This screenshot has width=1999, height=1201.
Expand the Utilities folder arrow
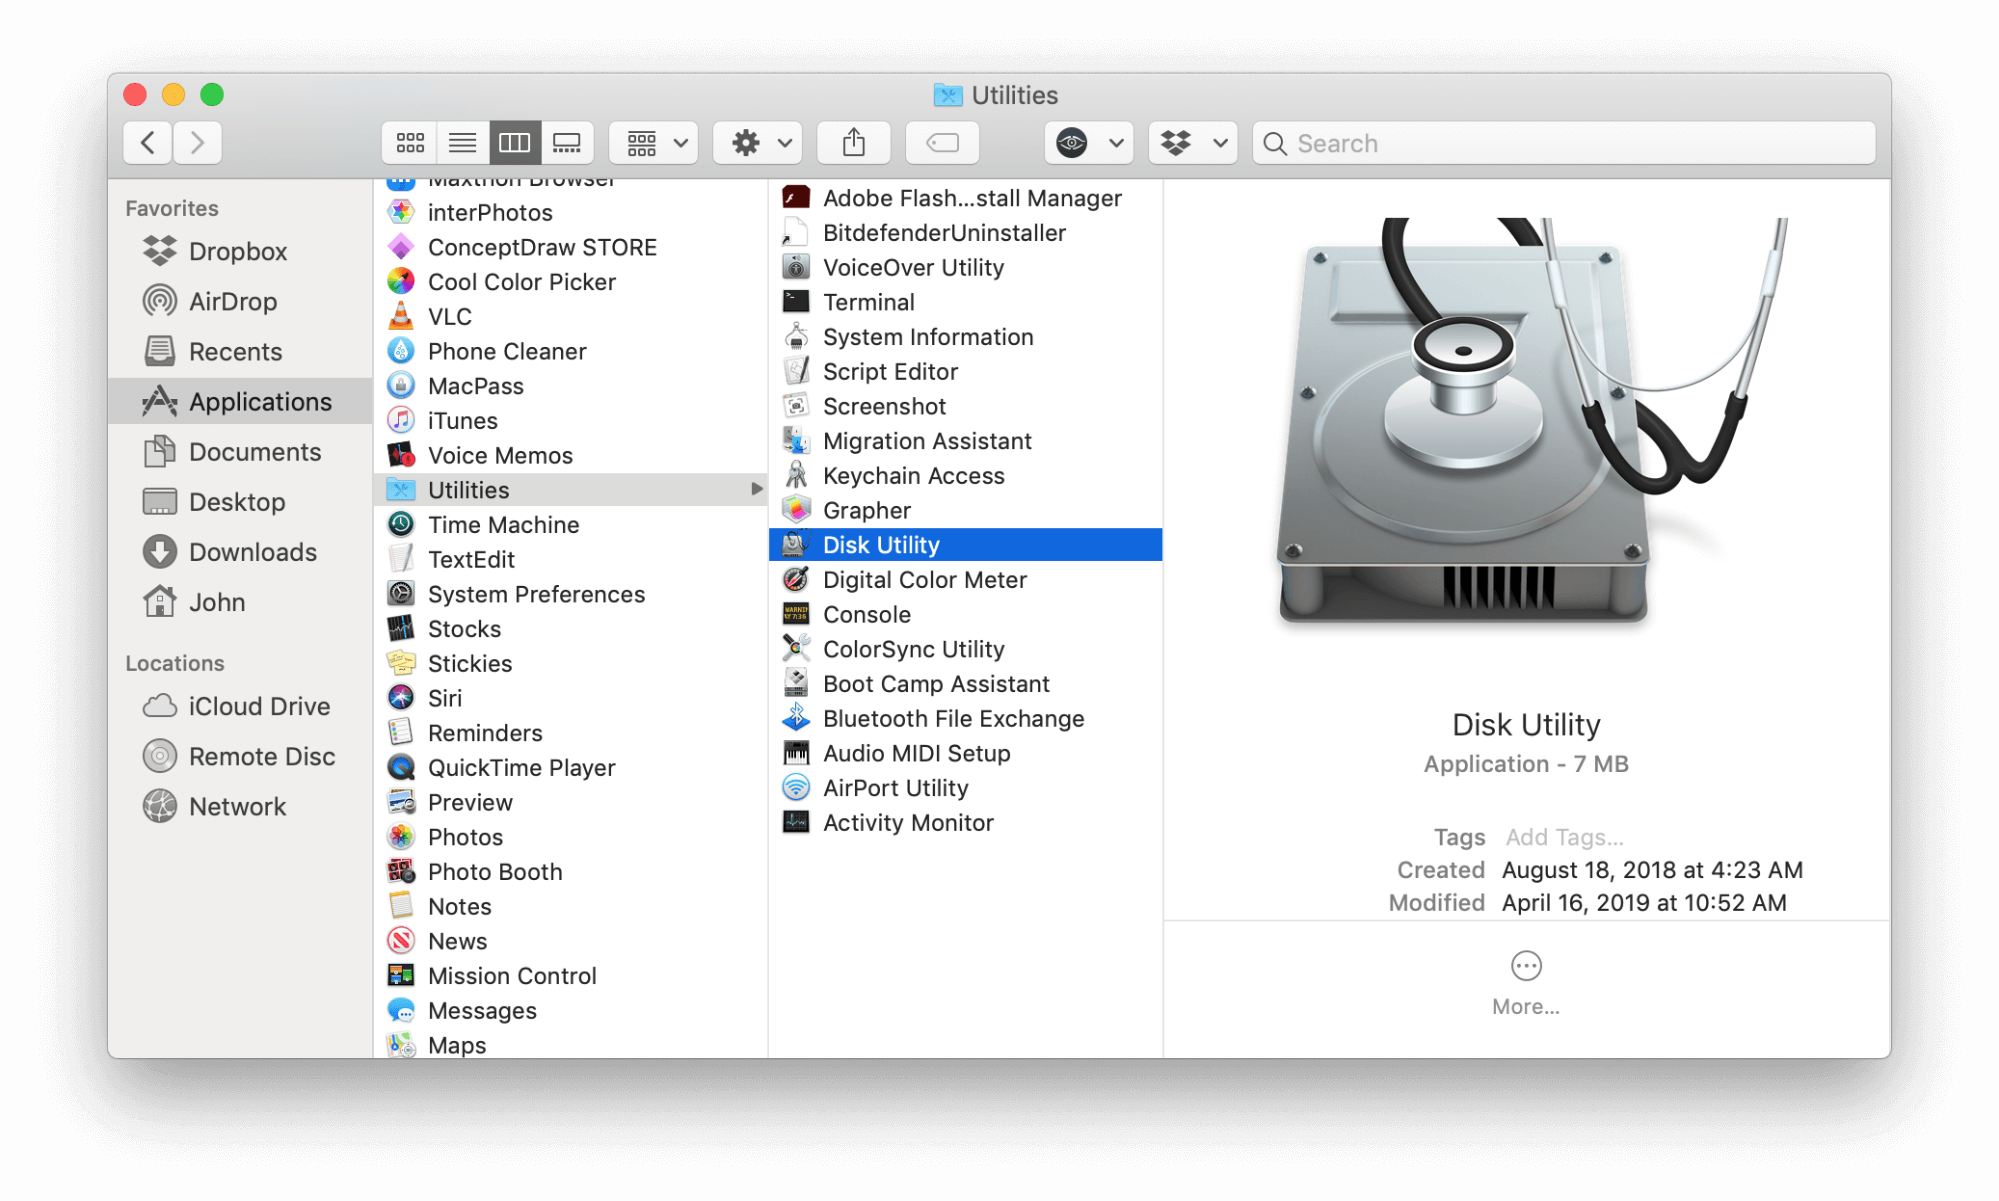(x=756, y=489)
